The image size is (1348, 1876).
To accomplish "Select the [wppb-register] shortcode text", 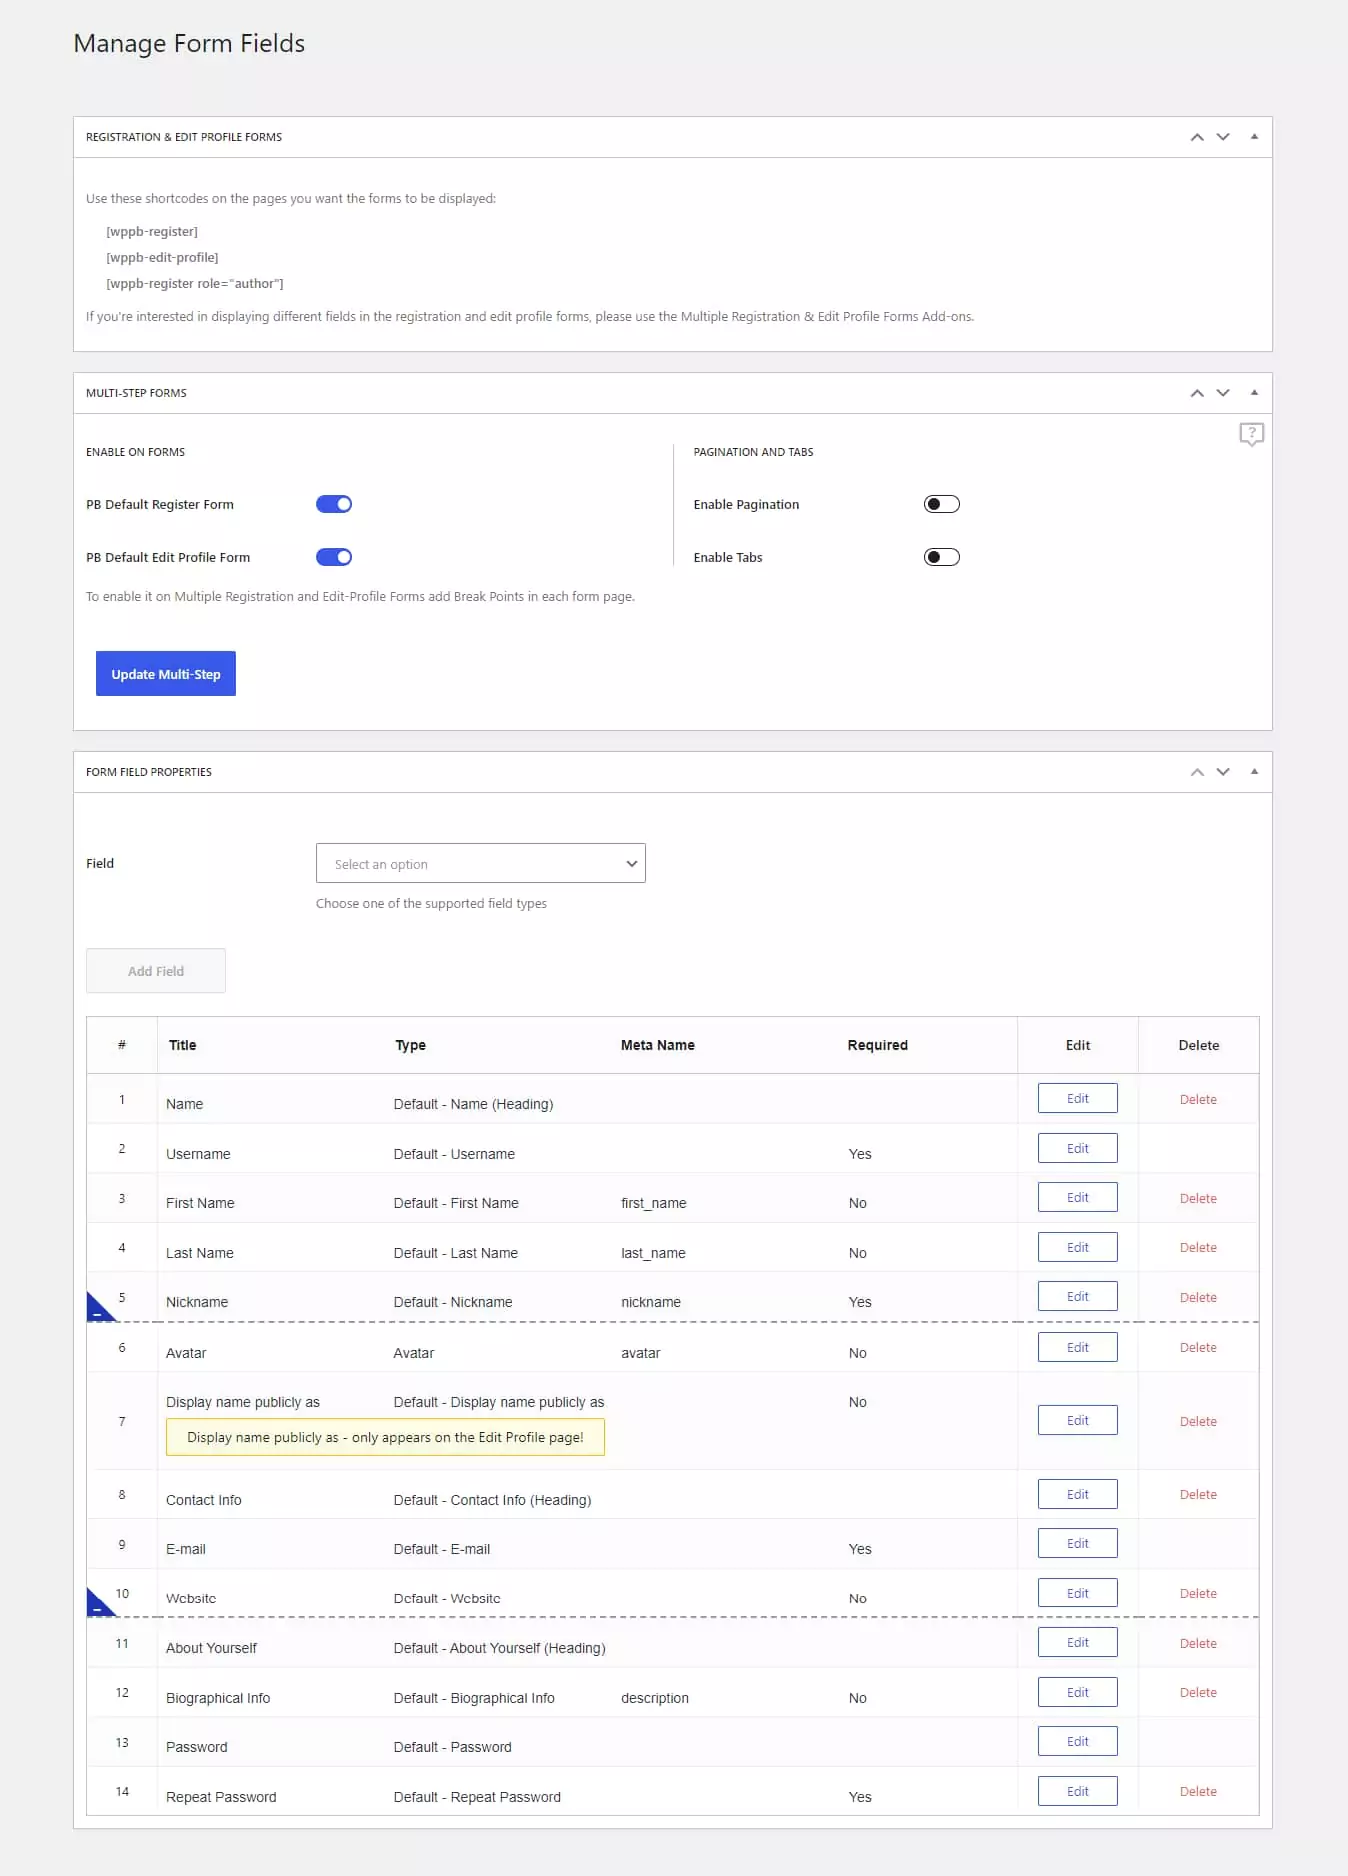I will pos(152,231).
